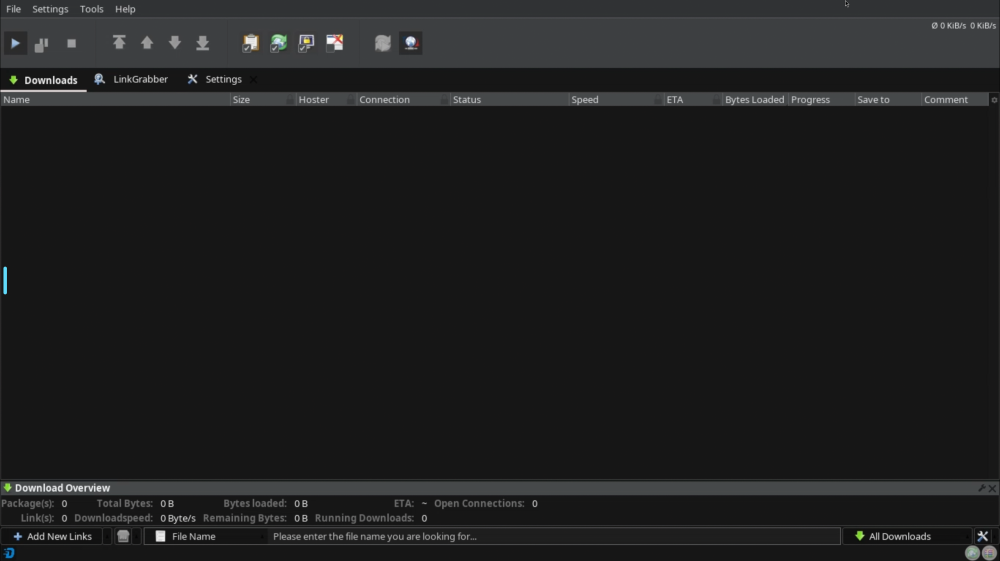
Task: Toggle lock on the Connection column width
Action: click(444, 99)
